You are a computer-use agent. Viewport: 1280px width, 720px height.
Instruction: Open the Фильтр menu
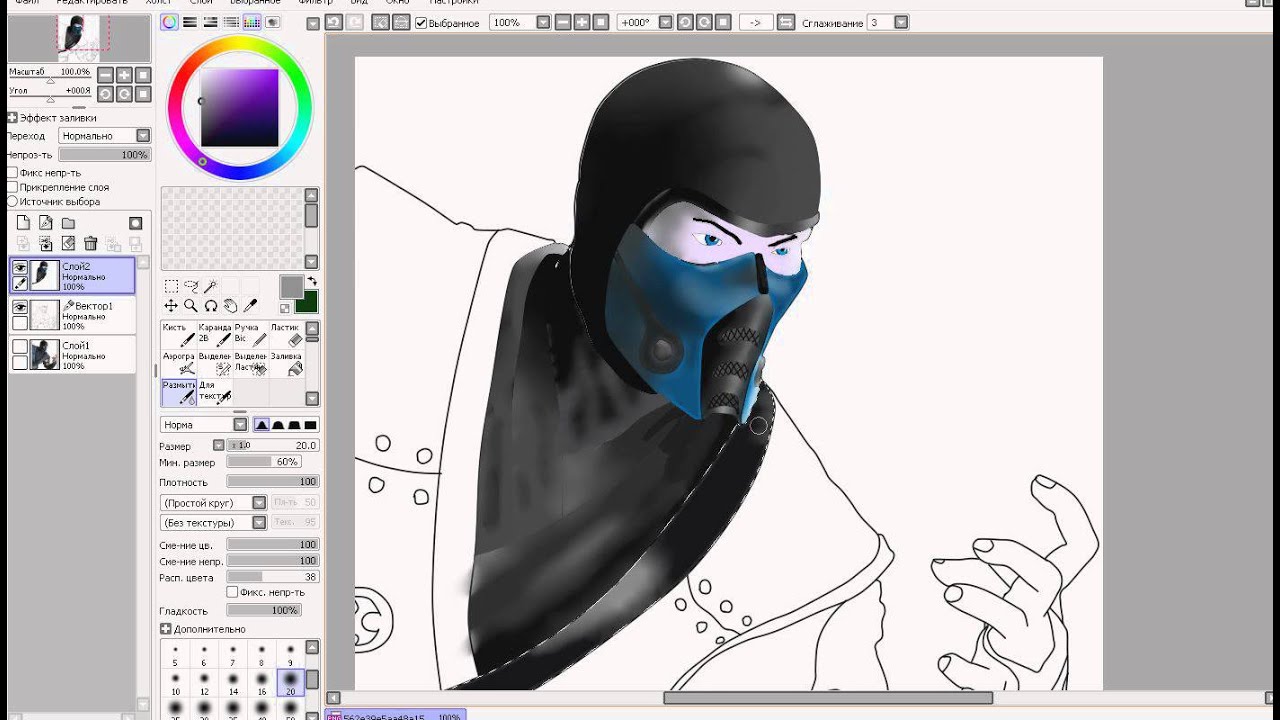(x=315, y=3)
